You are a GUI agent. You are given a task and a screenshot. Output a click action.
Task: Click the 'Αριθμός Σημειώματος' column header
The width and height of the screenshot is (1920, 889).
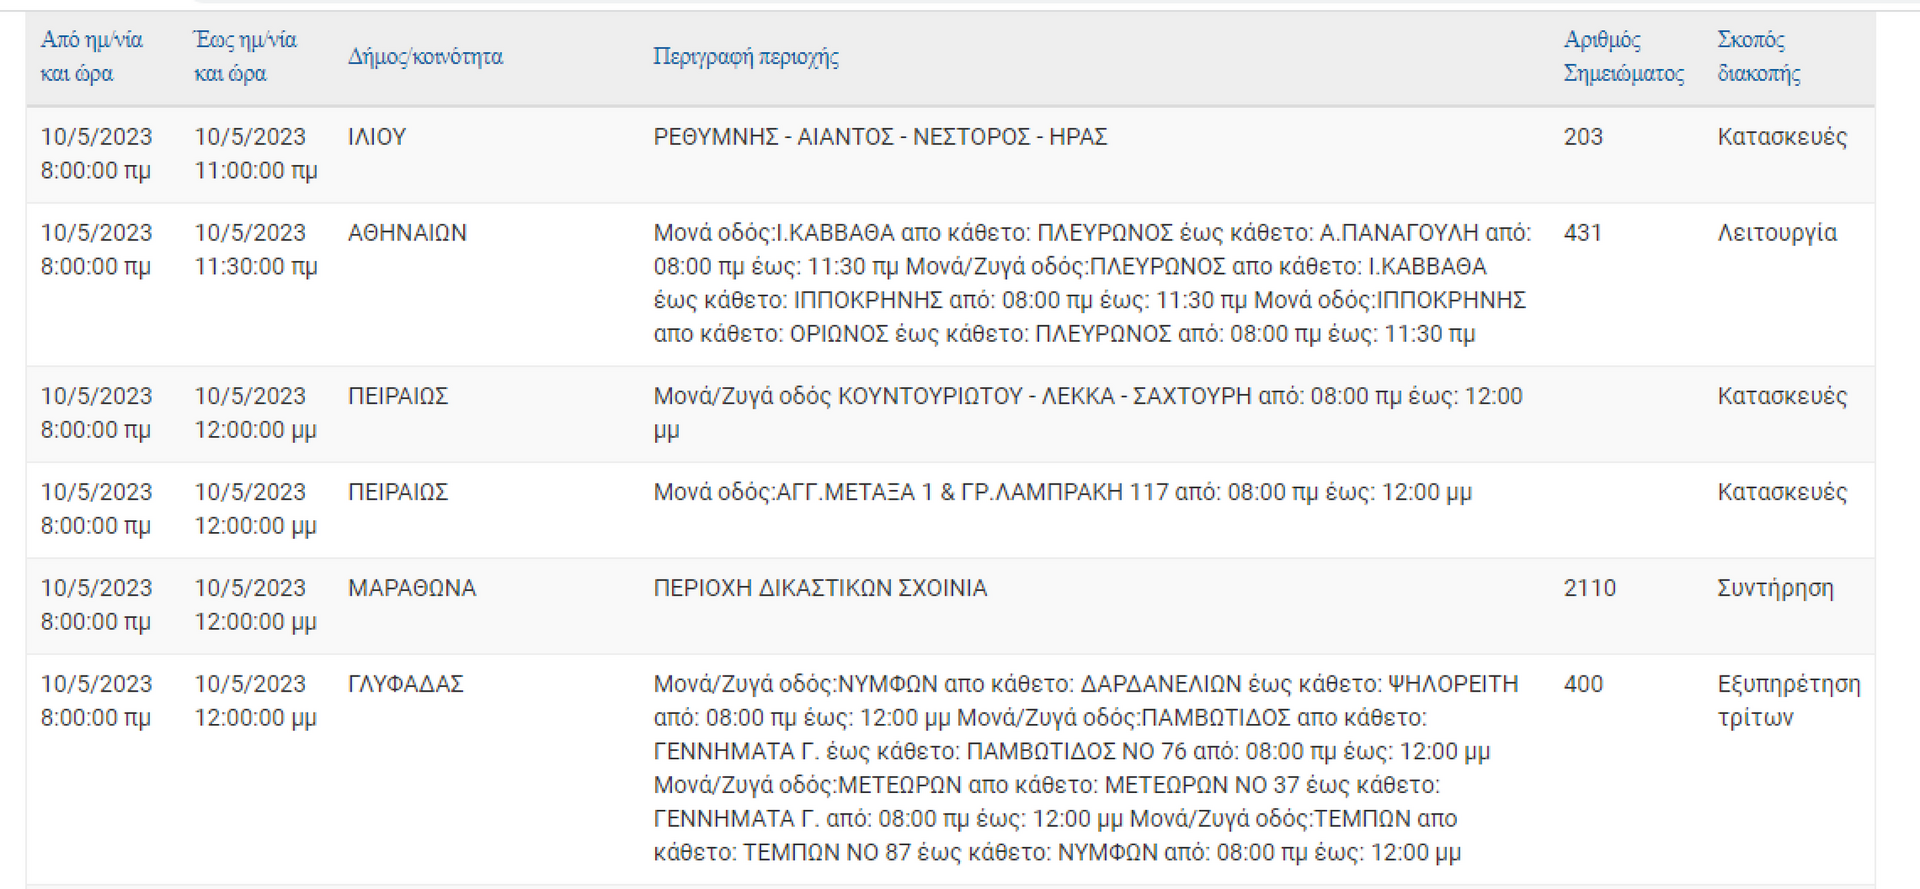(x=1623, y=56)
